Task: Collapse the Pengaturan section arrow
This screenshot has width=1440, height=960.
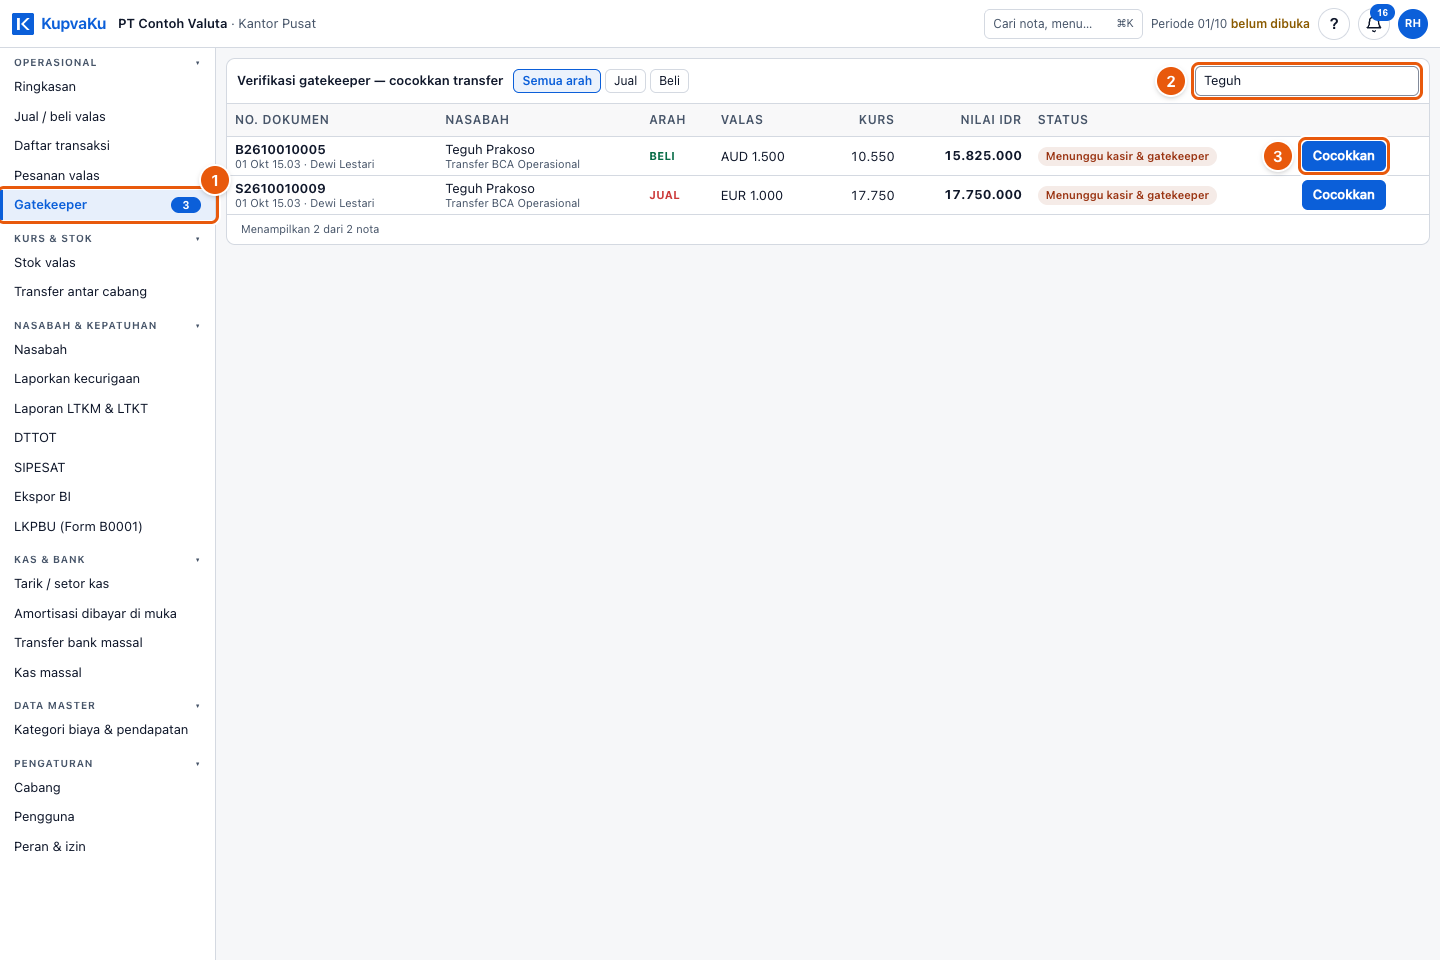Action: pos(198,764)
